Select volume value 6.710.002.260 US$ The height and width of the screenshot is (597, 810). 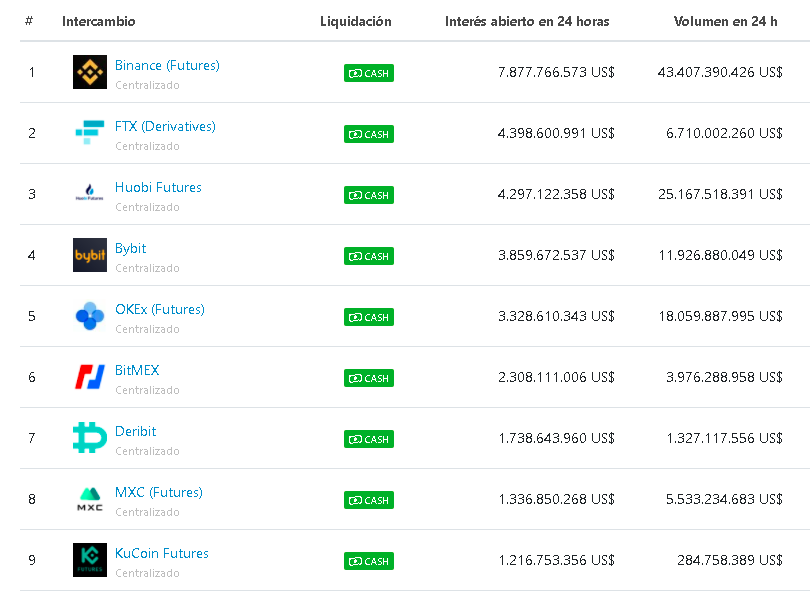[724, 133]
